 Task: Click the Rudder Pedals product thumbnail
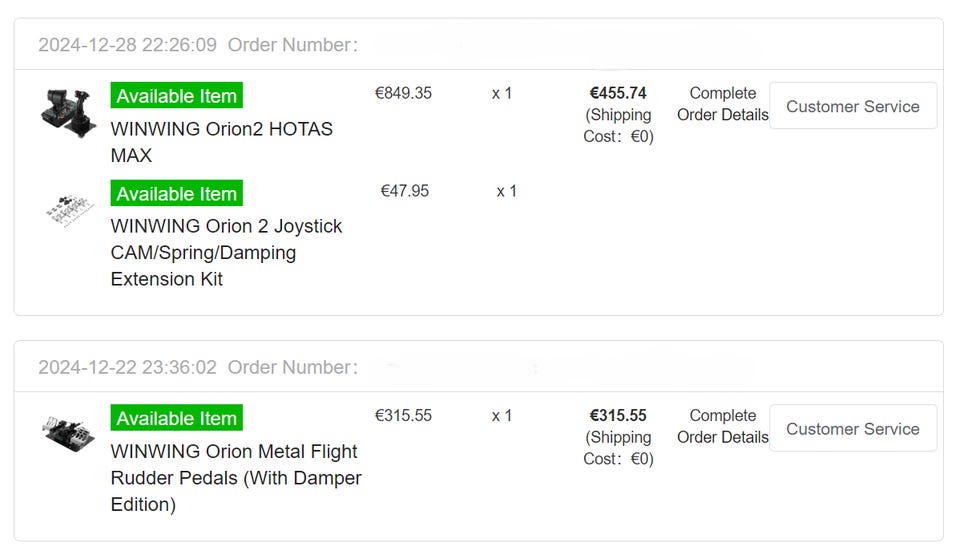(x=69, y=433)
